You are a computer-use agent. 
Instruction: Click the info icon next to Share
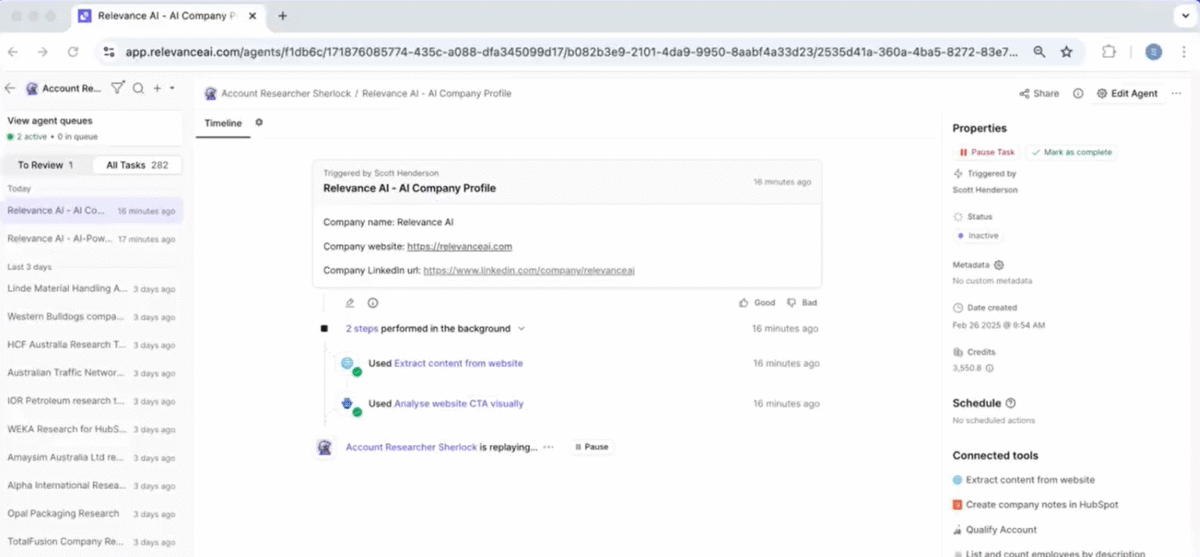coord(1078,93)
